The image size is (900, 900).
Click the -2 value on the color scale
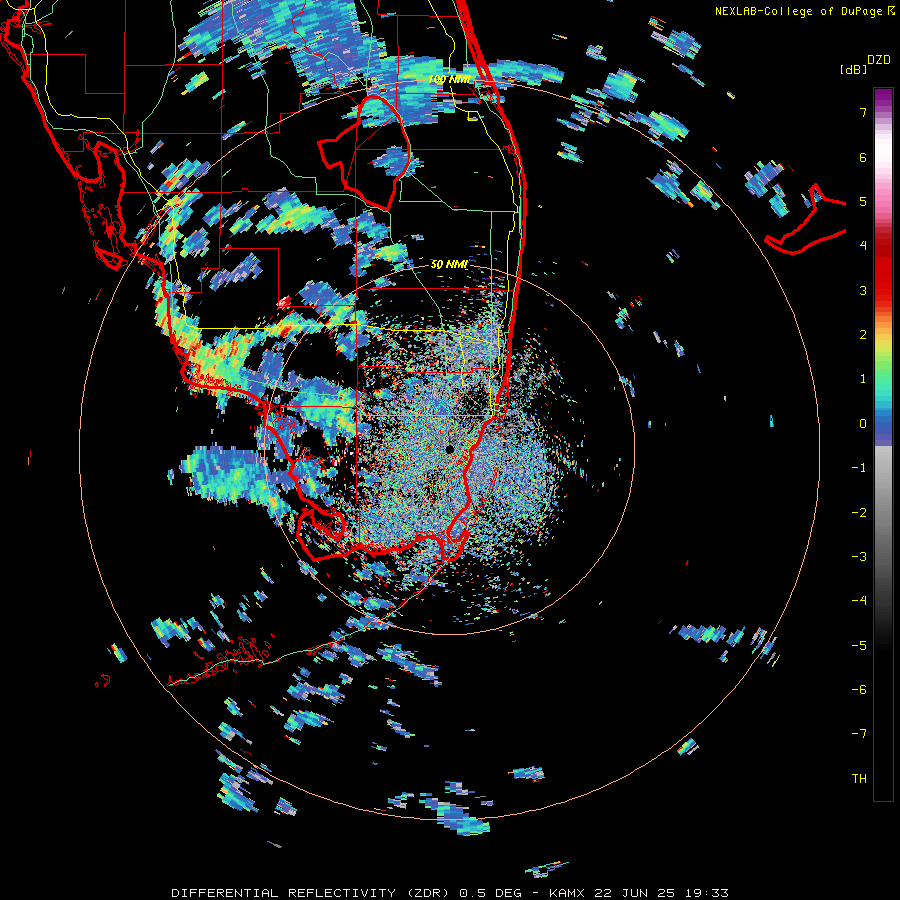(859, 513)
